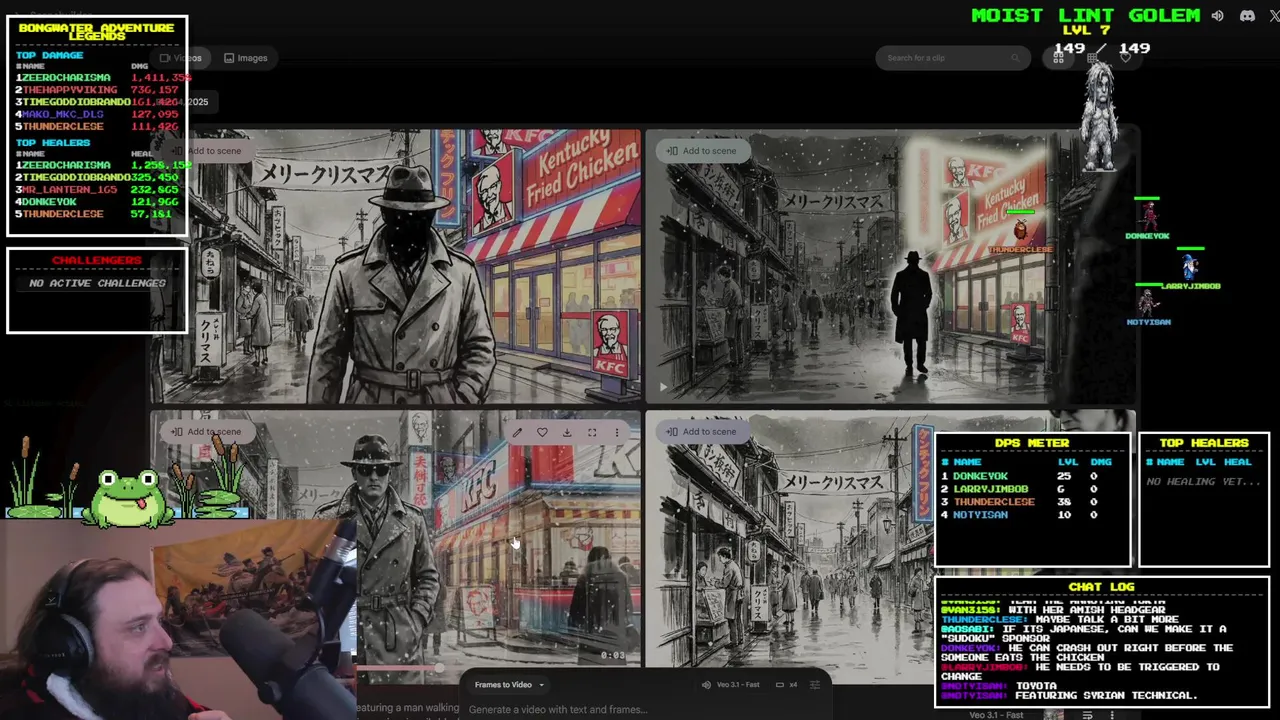Viewport: 1280px width, 720px height.
Task: Click the stream's speaker volume icon
Action: (1217, 16)
